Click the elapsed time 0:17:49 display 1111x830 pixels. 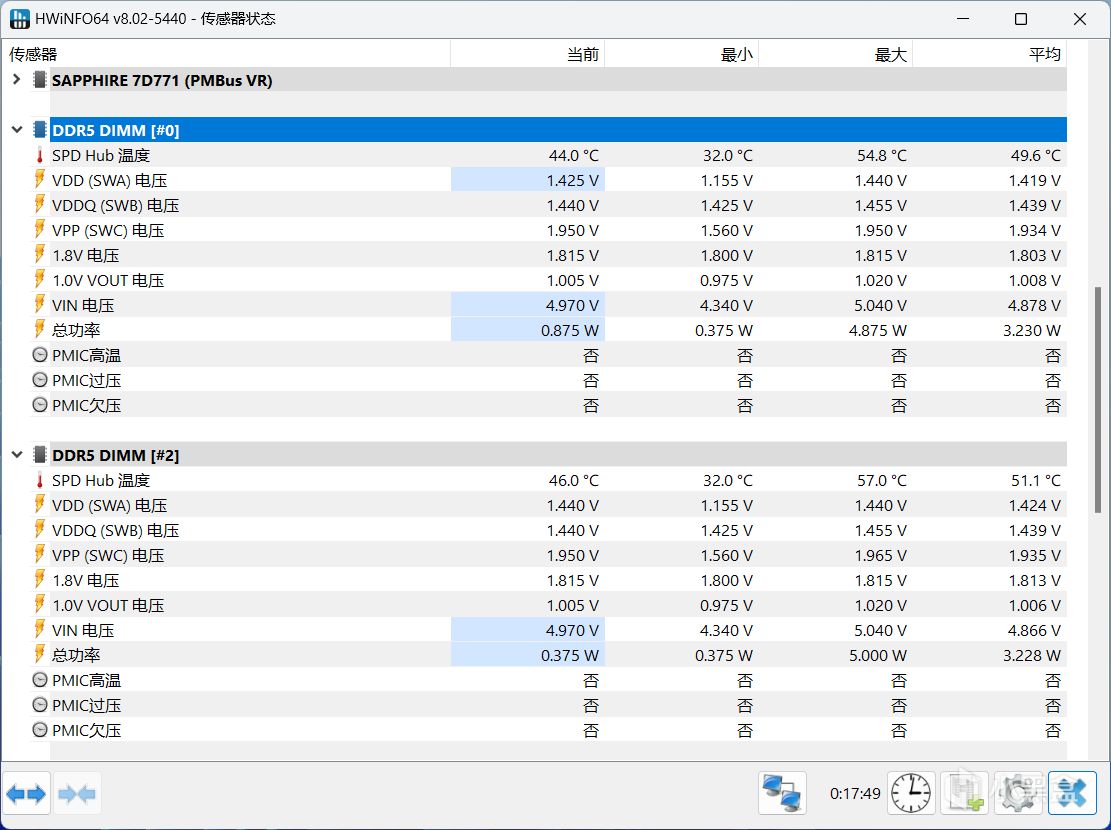[855, 793]
